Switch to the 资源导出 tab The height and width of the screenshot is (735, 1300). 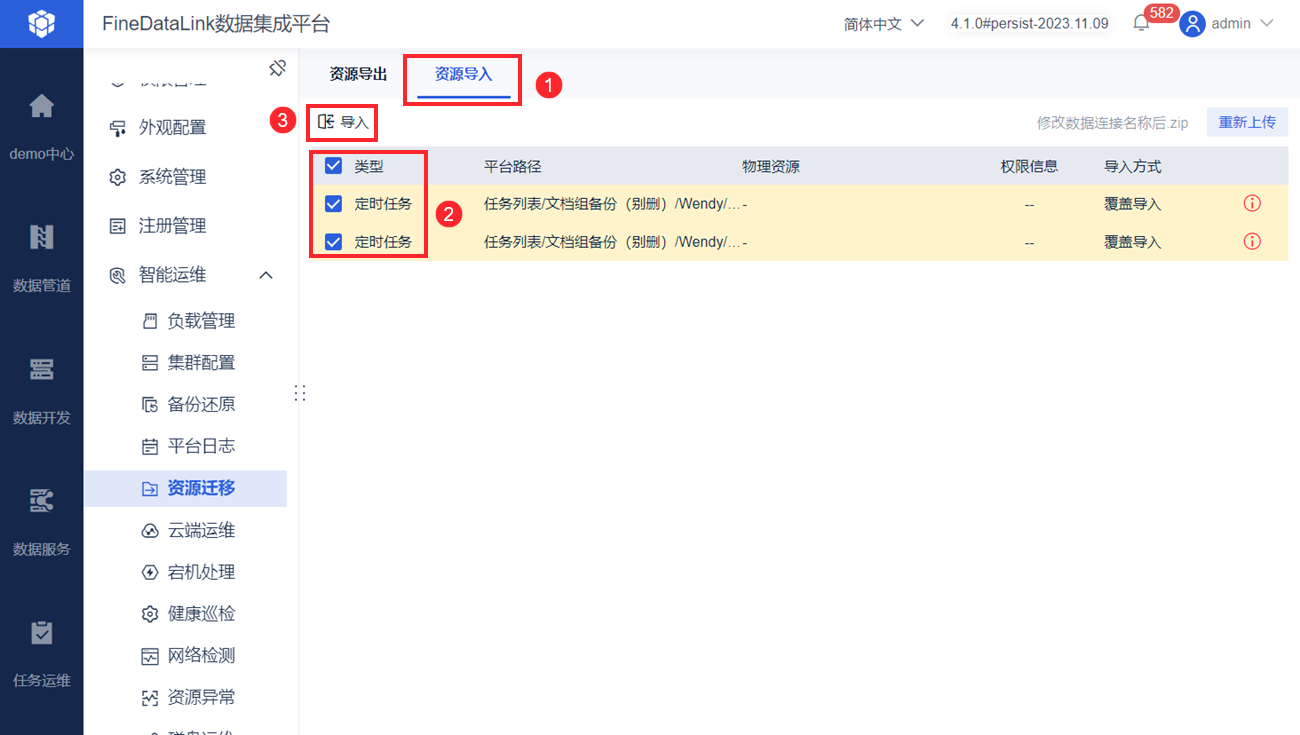click(x=358, y=74)
